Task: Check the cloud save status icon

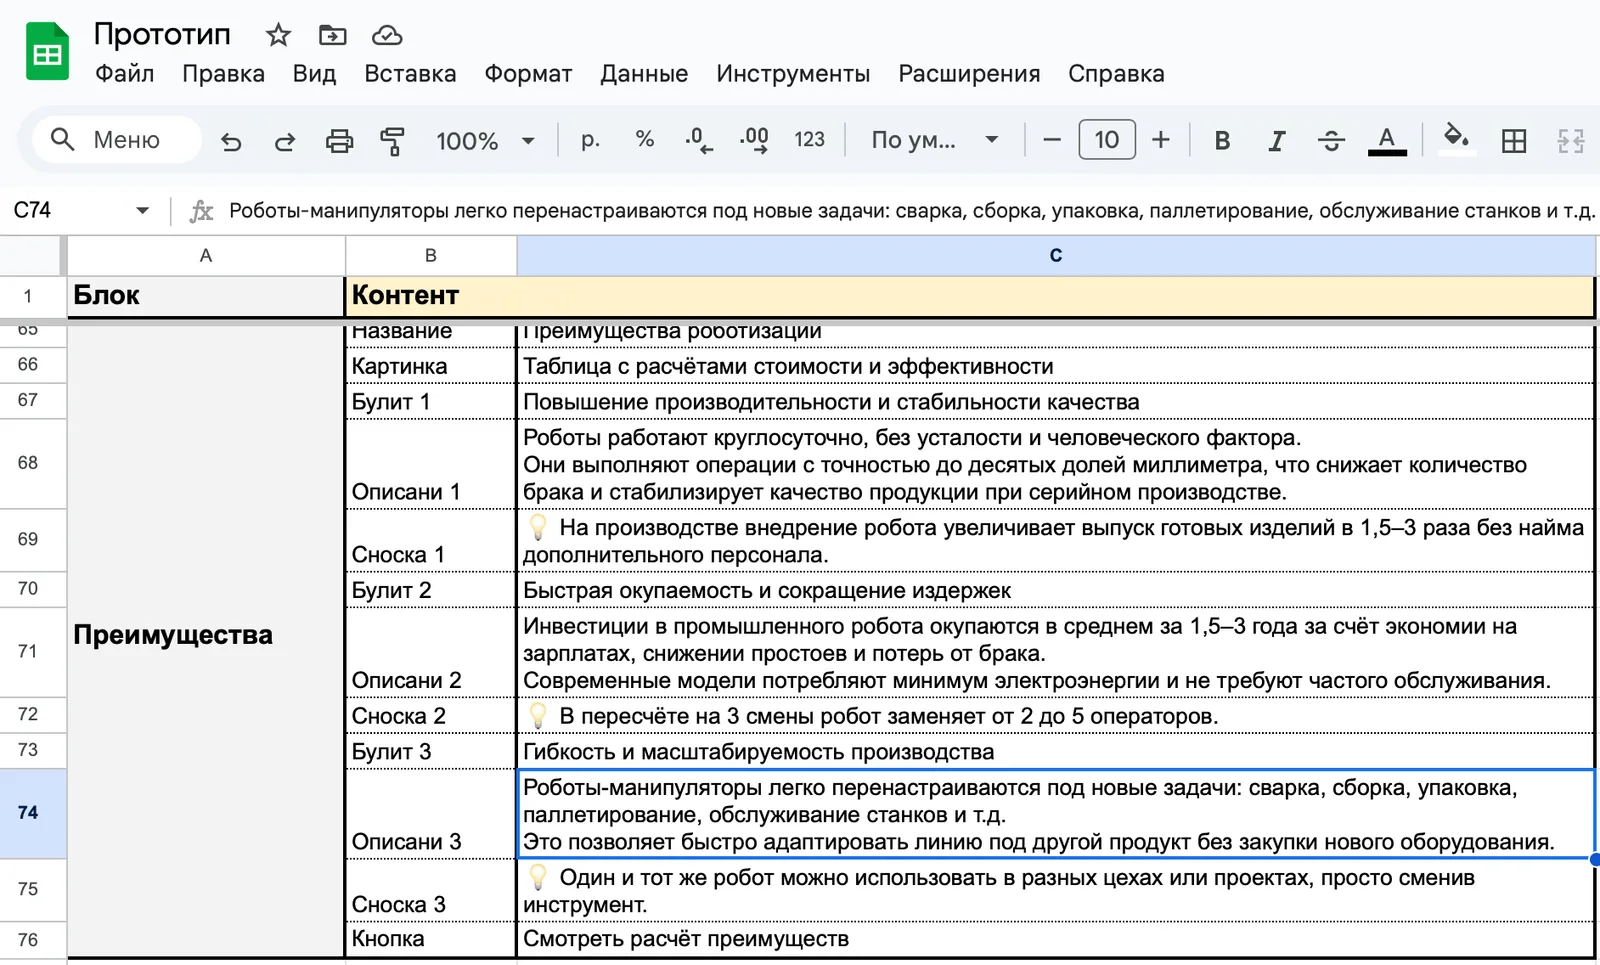Action: pos(387,36)
